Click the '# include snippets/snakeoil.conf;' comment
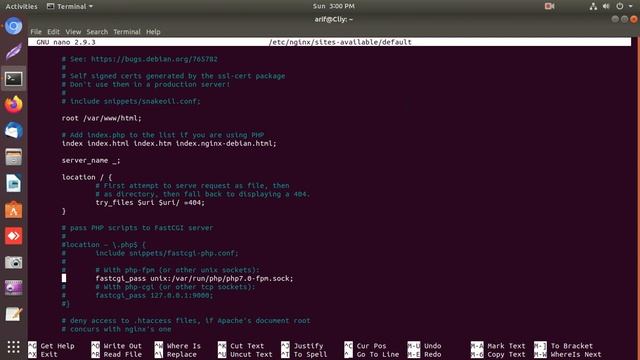 (131, 101)
